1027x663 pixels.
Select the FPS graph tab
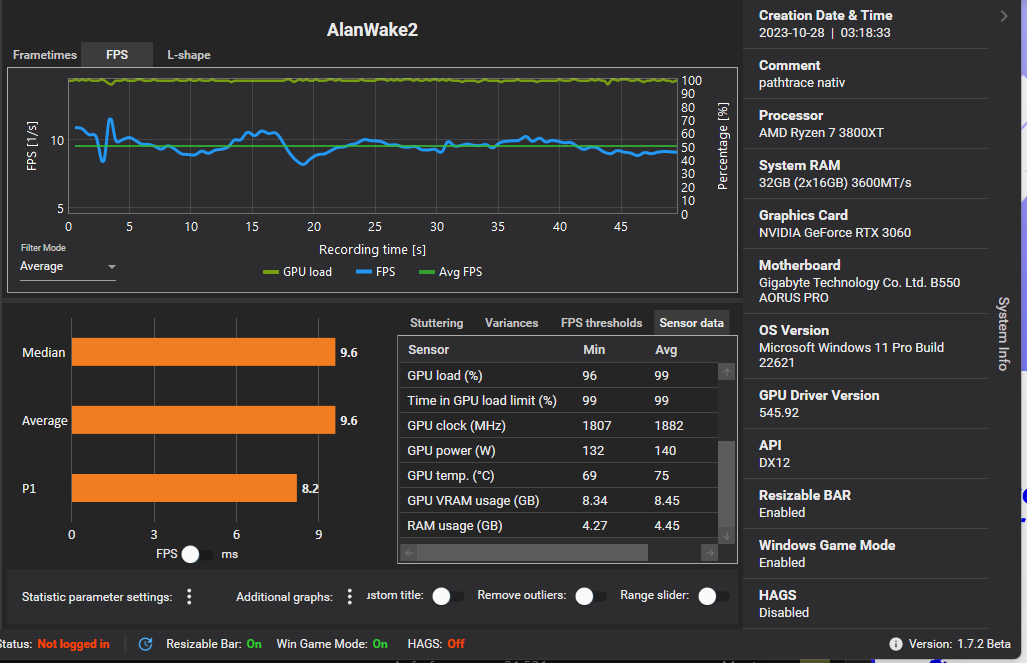point(117,55)
